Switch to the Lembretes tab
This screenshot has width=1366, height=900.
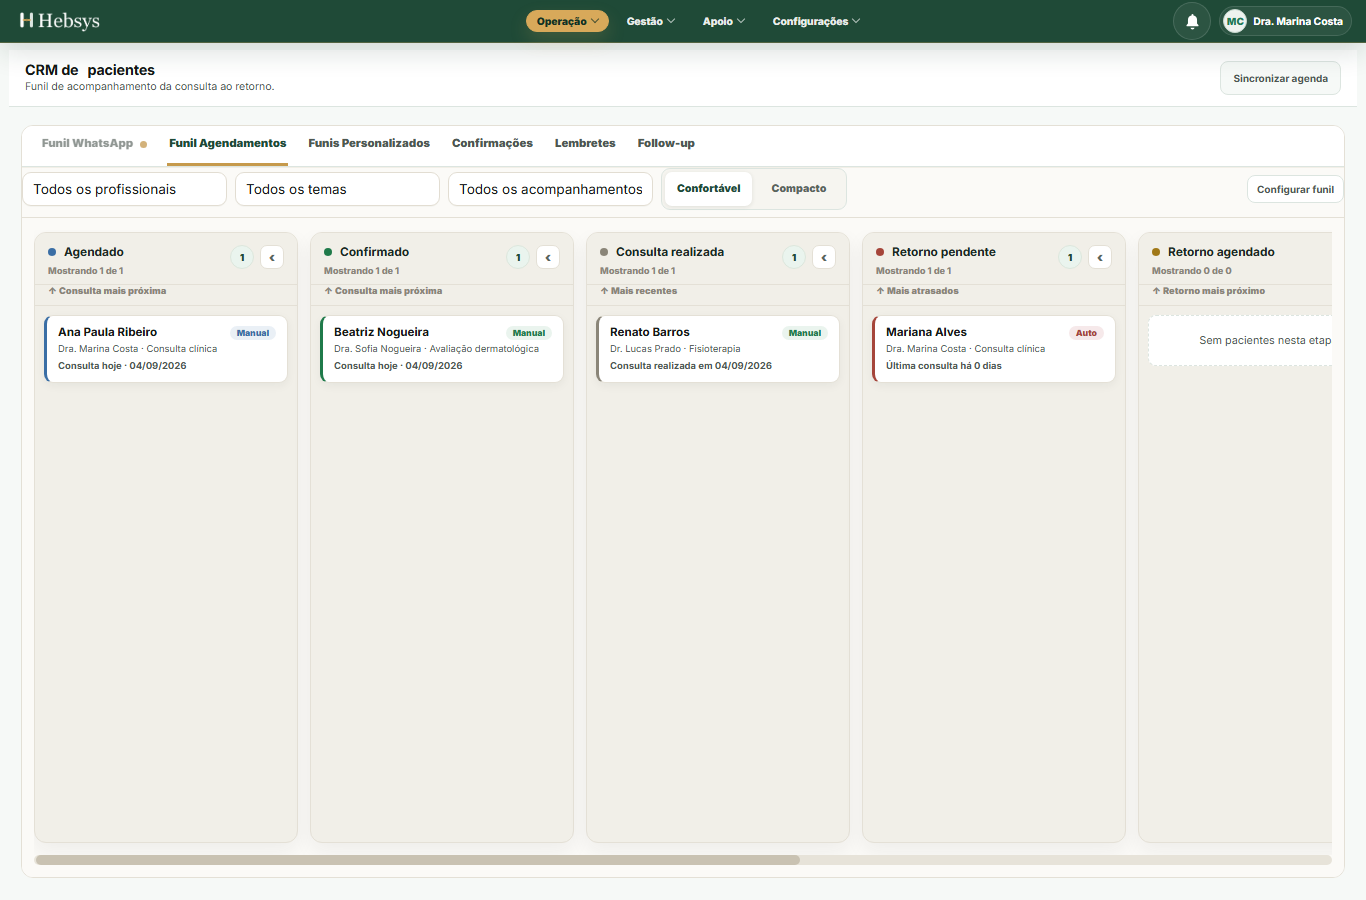(585, 143)
